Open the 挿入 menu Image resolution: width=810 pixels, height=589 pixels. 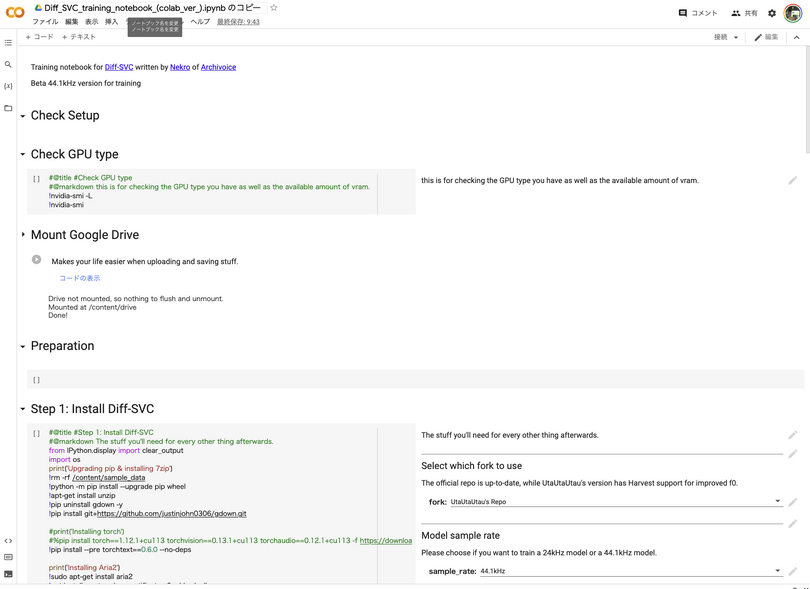click(x=112, y=22)
